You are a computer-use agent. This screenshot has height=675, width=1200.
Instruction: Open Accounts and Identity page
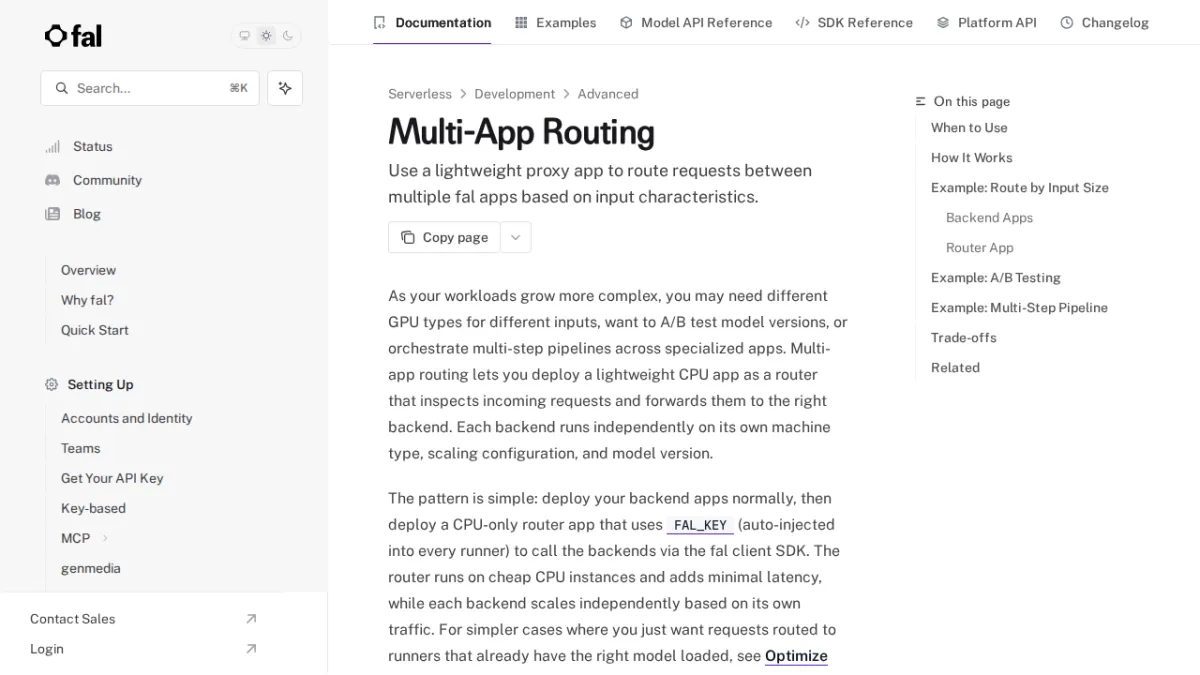click(x=126, y=418)
